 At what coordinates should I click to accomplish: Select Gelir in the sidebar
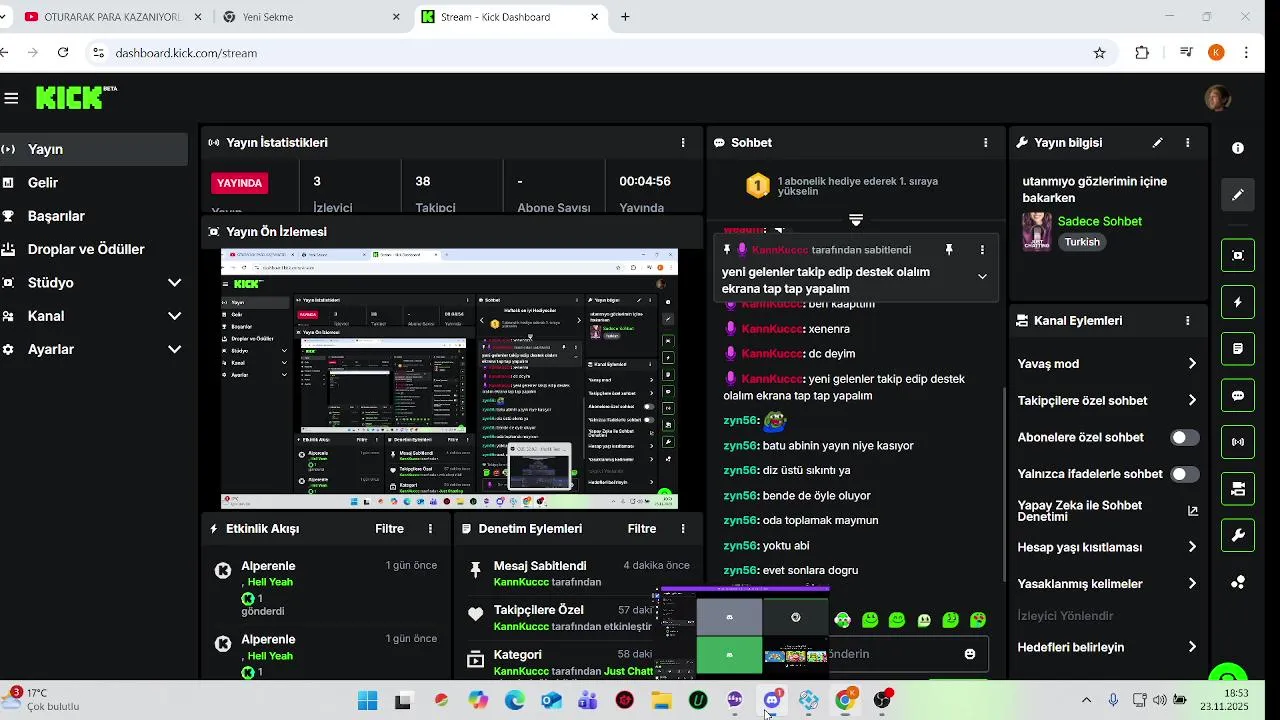tap(94, 183)
